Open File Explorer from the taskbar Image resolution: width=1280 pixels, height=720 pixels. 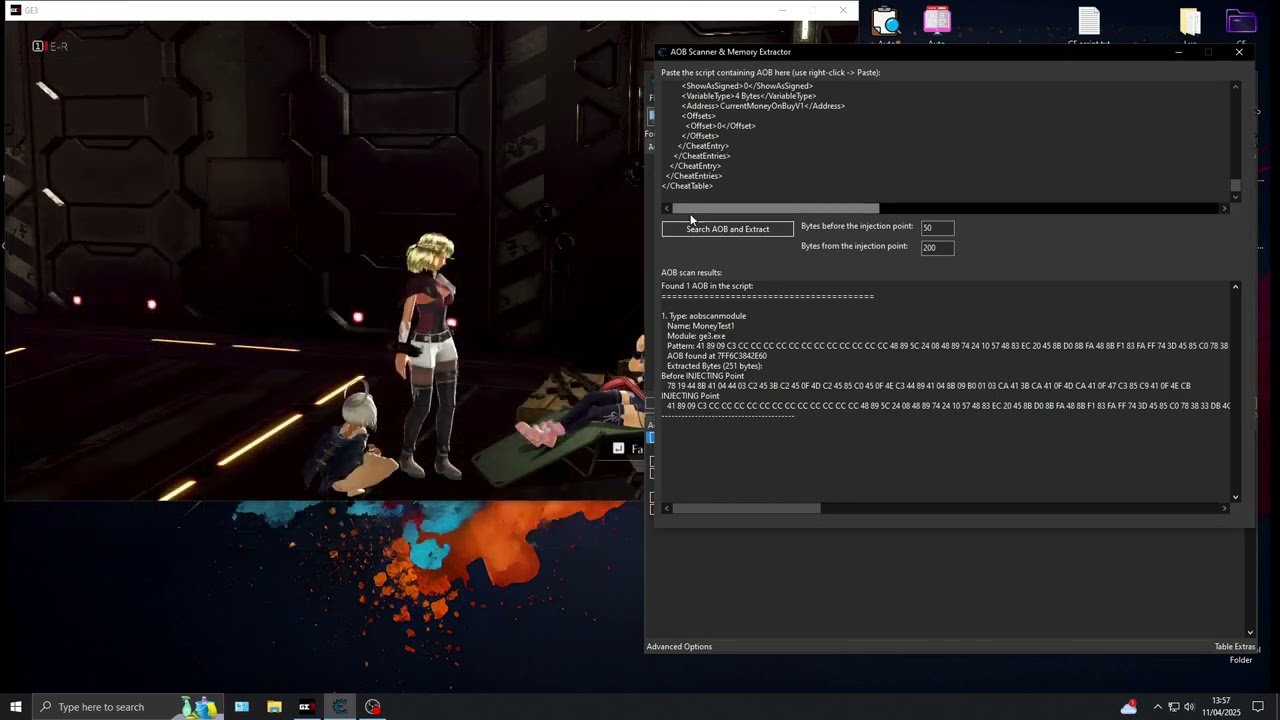pos(274,707)
